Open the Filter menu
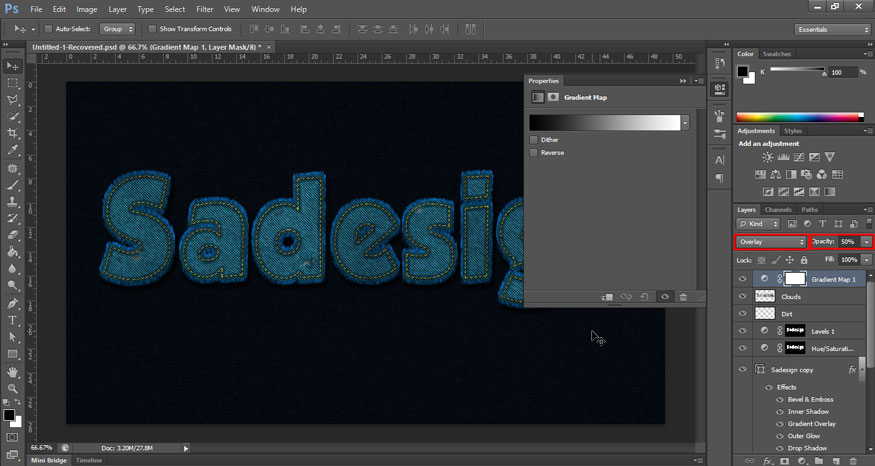 coord(205,9)
